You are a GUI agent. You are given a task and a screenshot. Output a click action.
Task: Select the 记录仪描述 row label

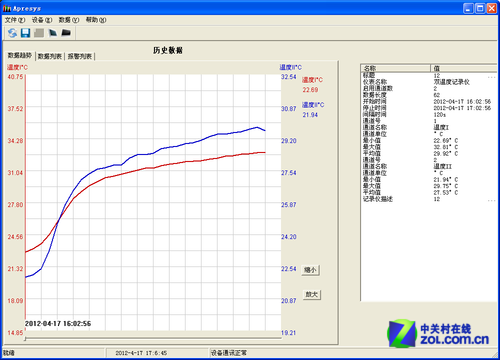pos(378,199)
